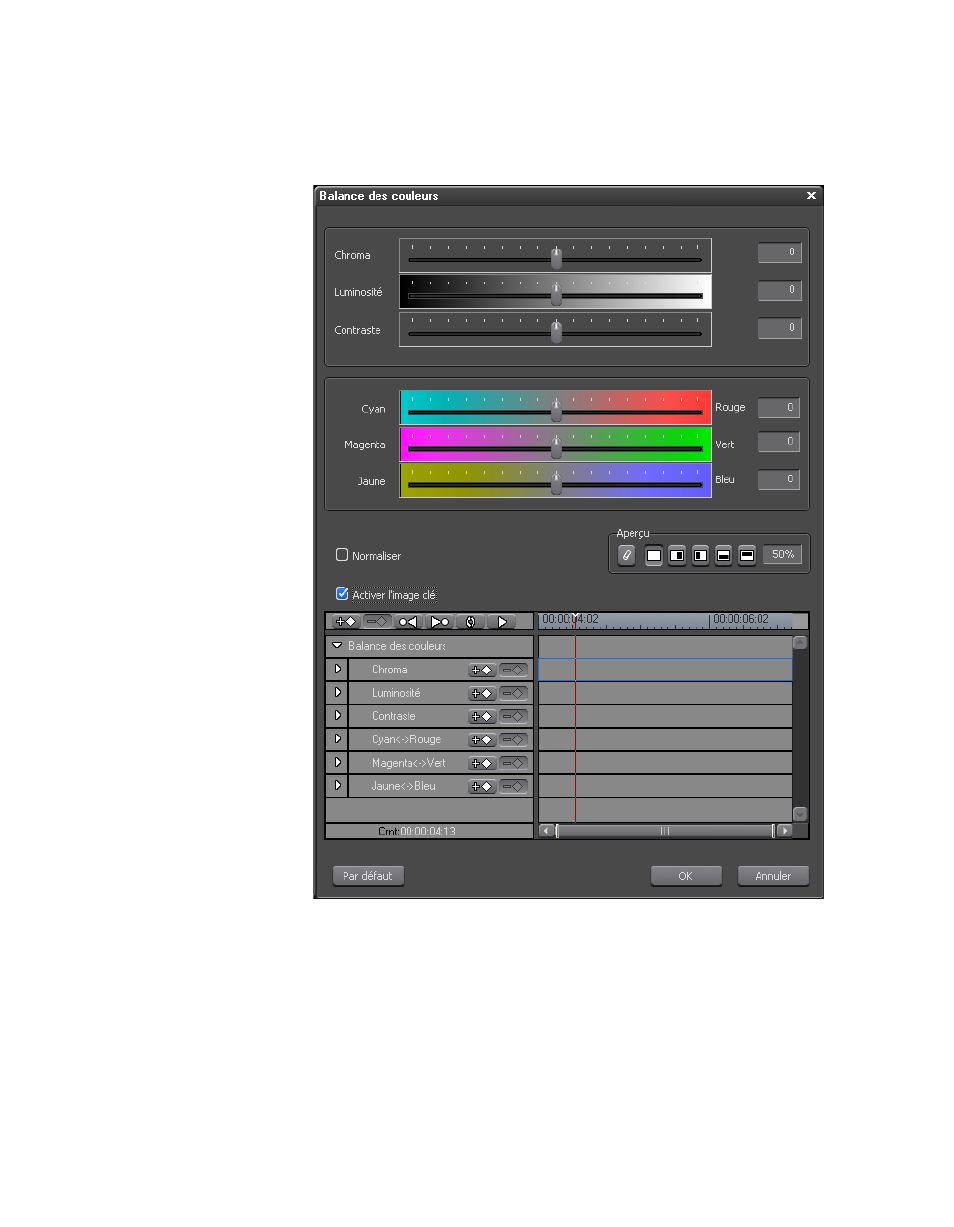954x1227 pixels.
Task: Add a keyframe on the Contraste row
Action: pyautogui.click(x=483, y=716)
